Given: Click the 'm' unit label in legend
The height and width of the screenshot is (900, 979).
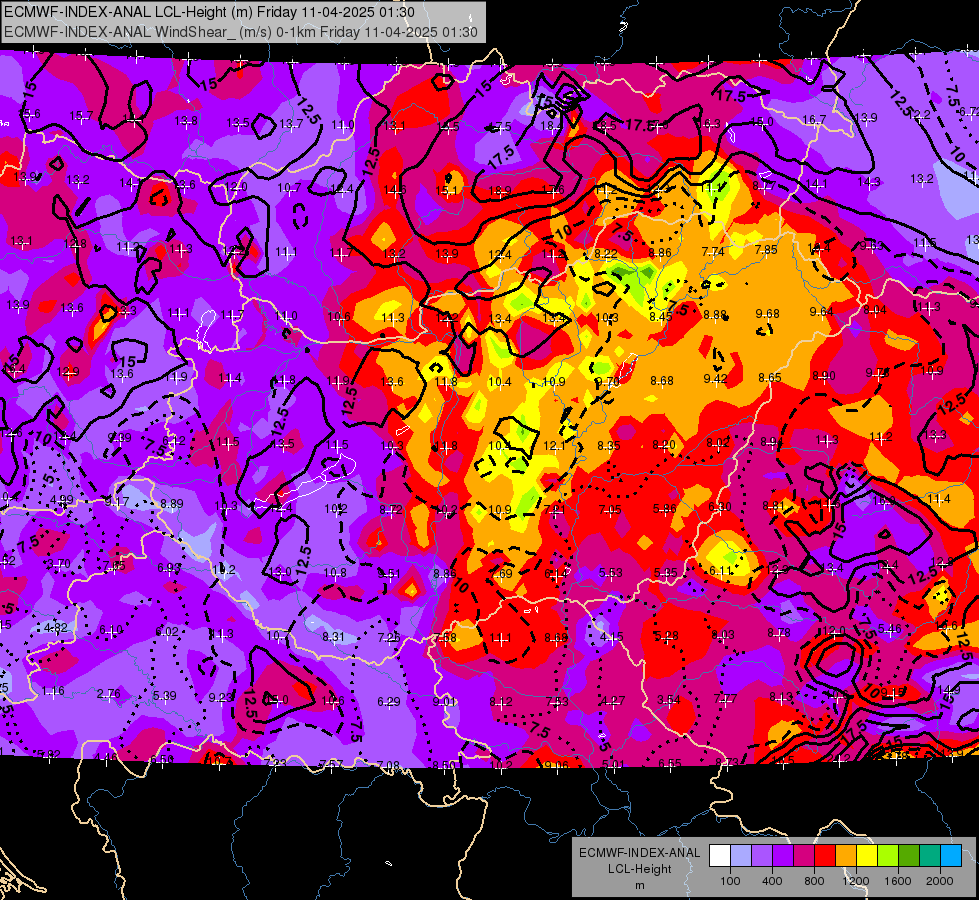Looking at the screenshot, I should click(639, 885).
